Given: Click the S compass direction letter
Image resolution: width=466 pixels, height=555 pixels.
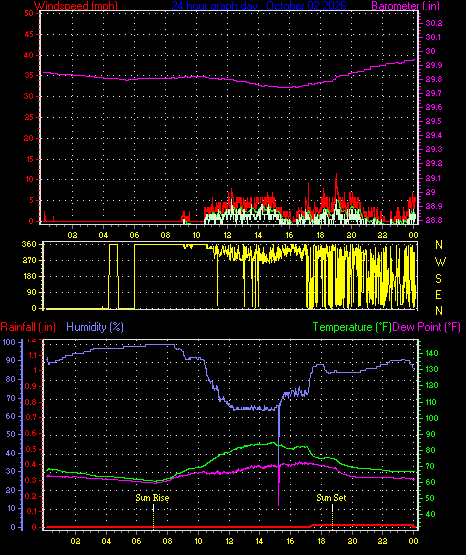Looking at the screenshot, I should tap(439, 279).
